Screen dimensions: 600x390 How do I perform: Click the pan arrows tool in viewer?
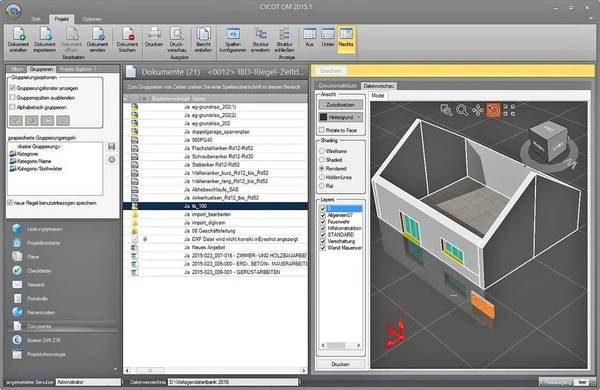[x=478, y=110]
